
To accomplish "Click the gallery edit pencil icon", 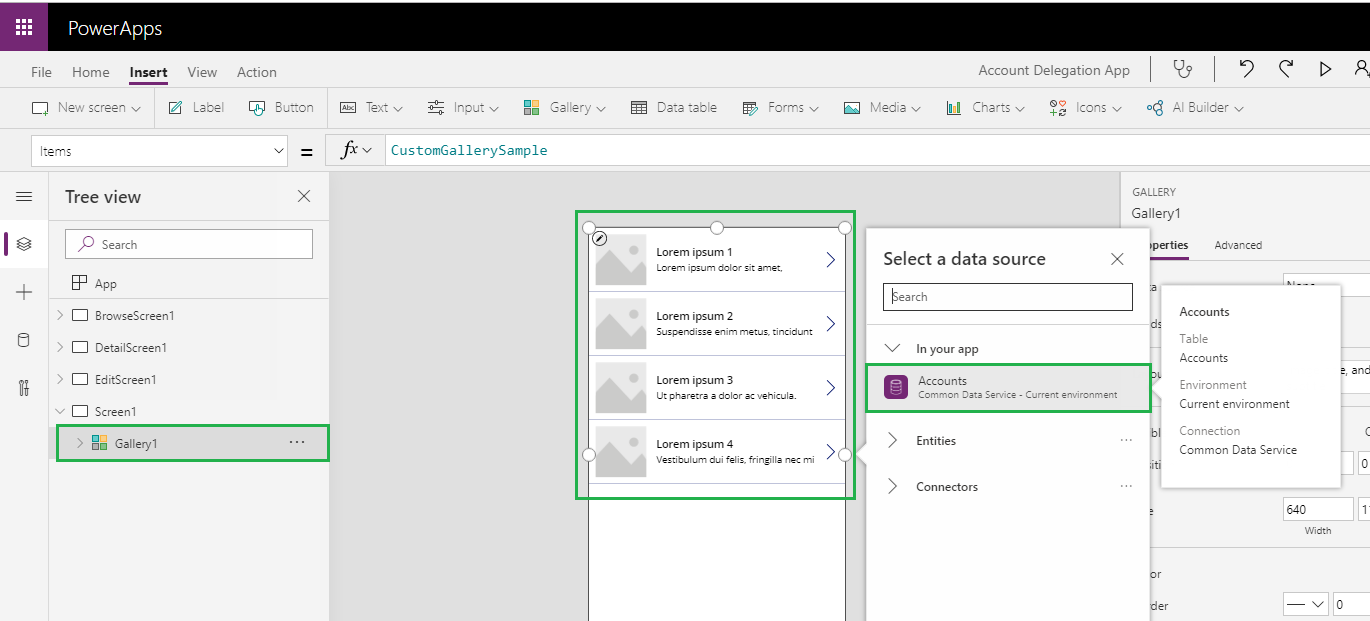I will click(599, 238).
